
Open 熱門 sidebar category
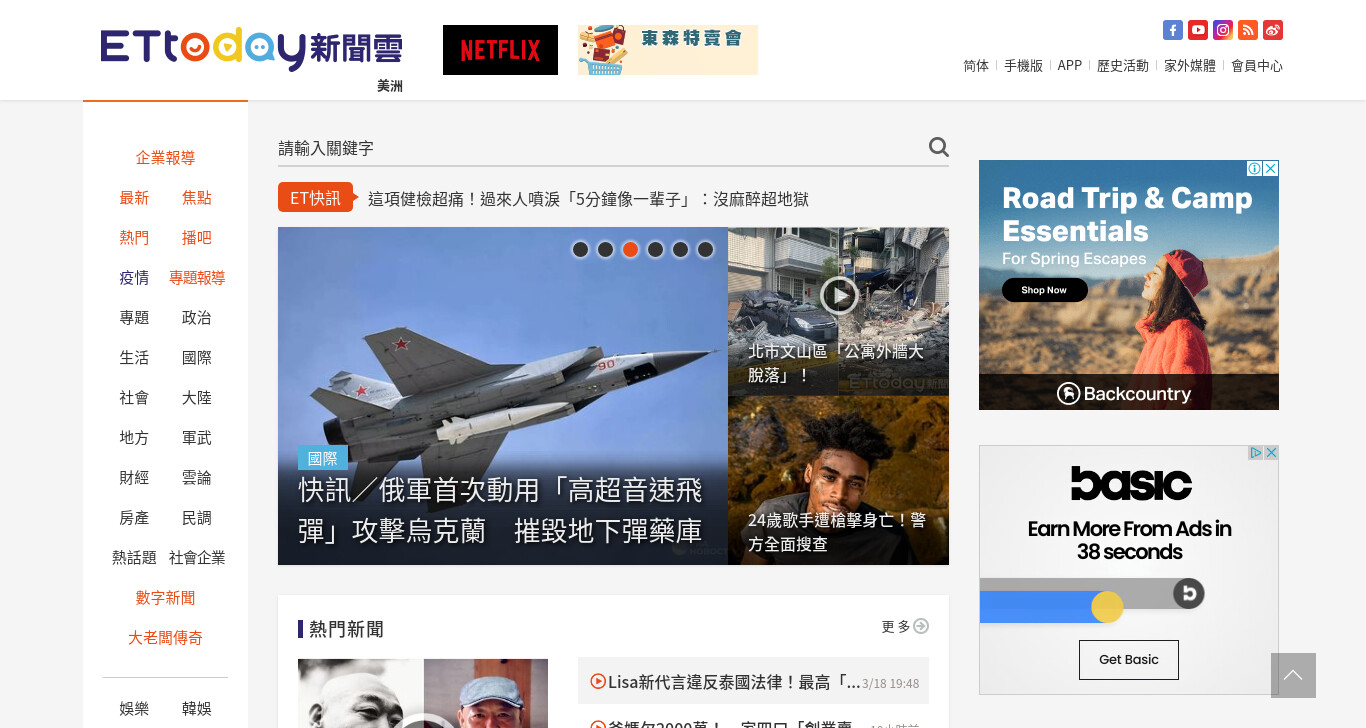(134, 238)
